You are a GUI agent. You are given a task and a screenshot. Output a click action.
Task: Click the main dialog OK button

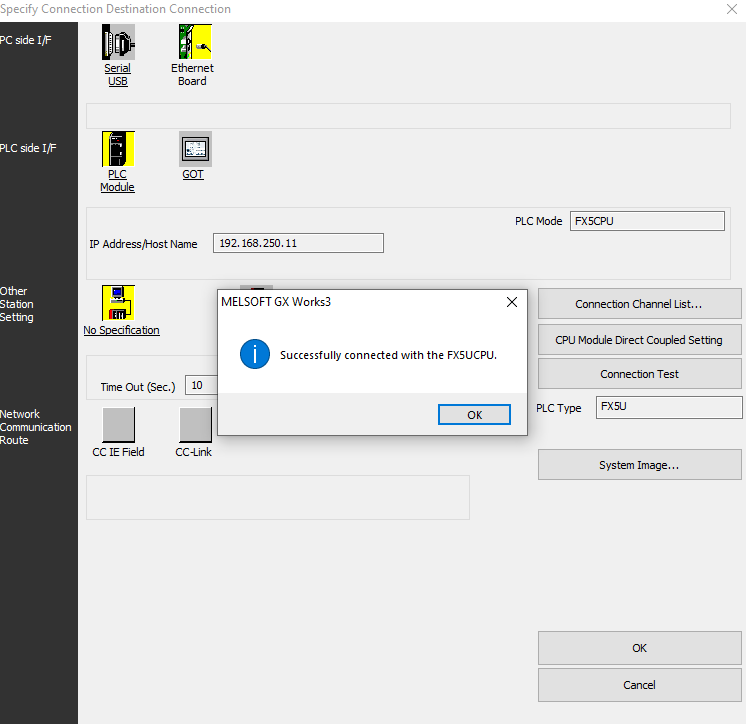(639, 648)
